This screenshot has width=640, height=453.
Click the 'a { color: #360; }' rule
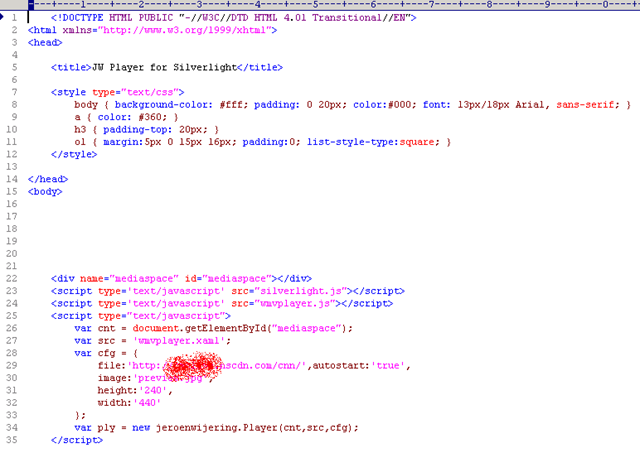(x=126, y=117)
